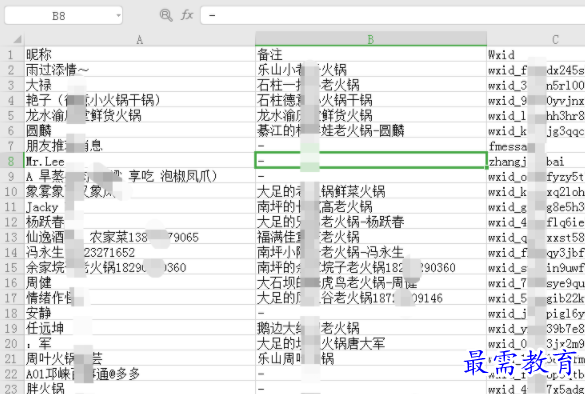
Task: Select cell B14 ending with 老火锅-冯永生
Action: [371, 252]
